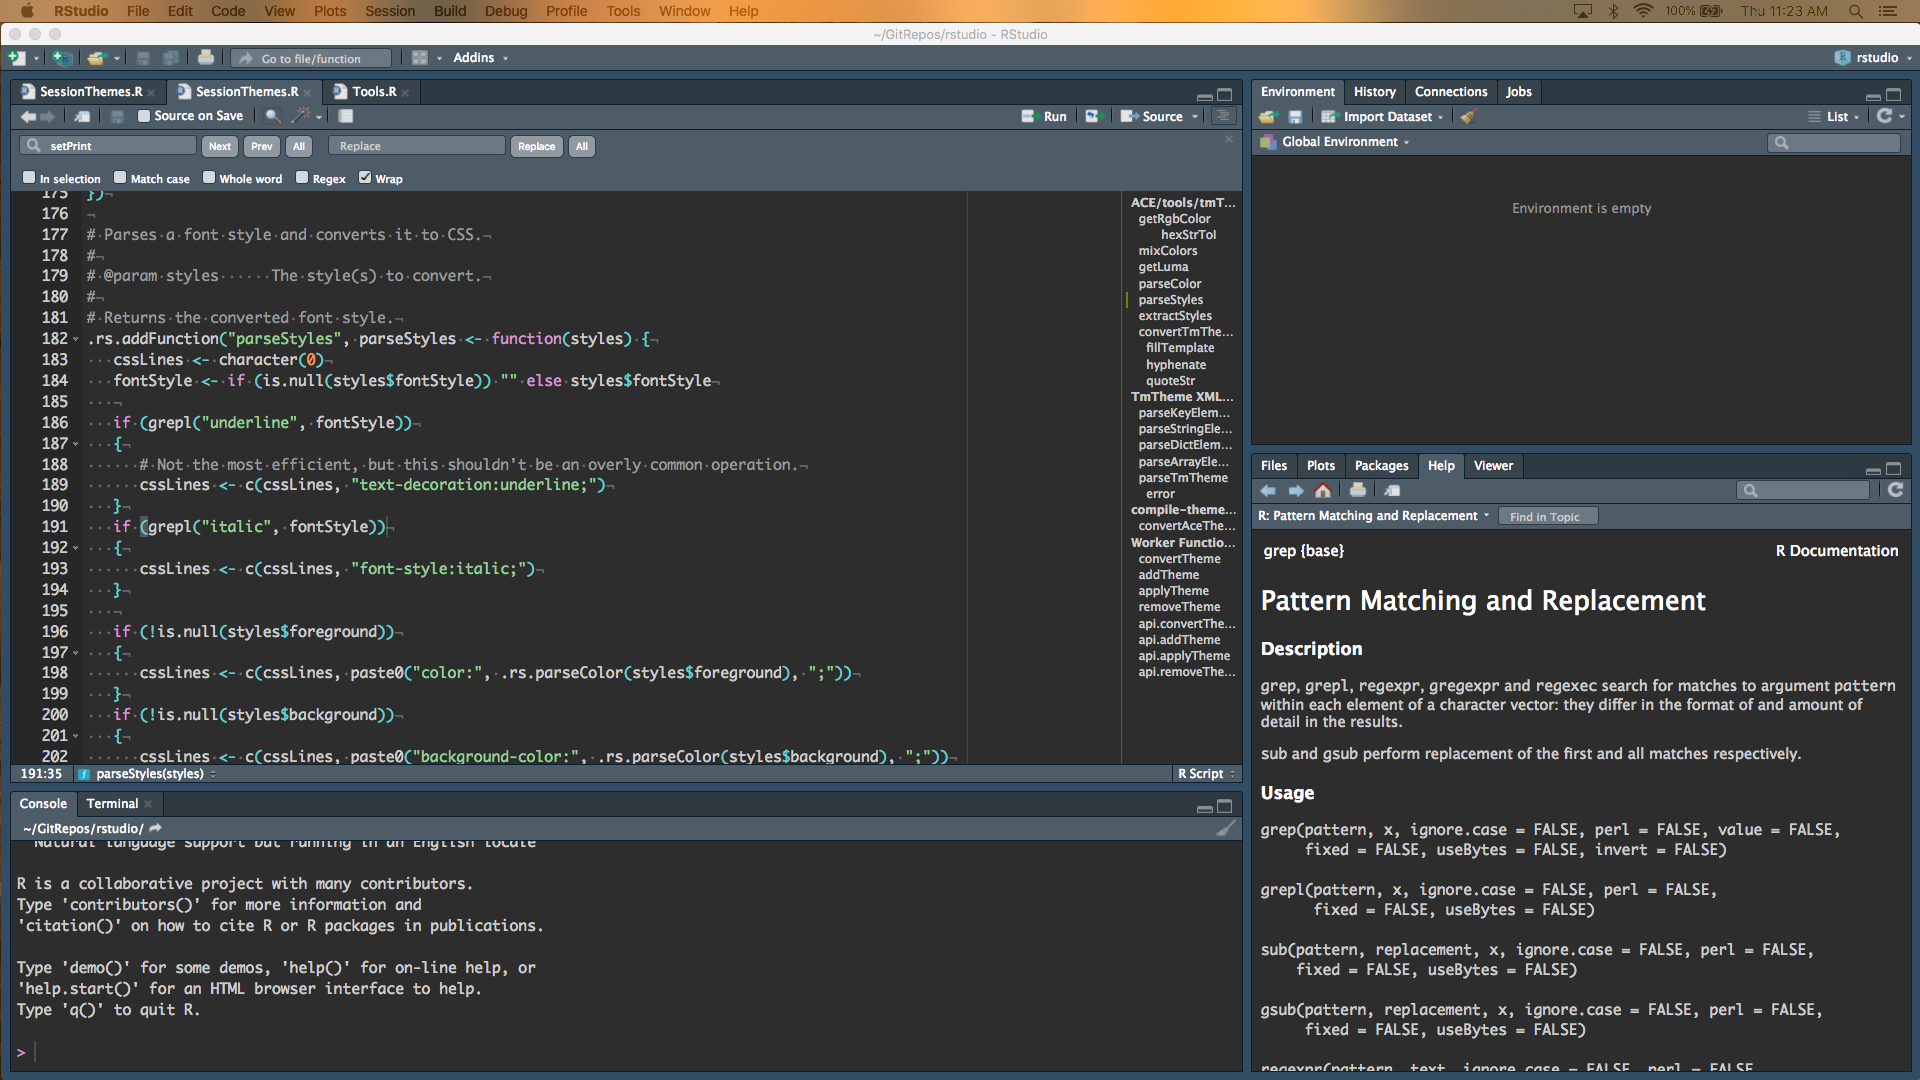Screen dimensions: 1920x1080
Task: Click the Find in Topic button
Action: [1547, 515]
